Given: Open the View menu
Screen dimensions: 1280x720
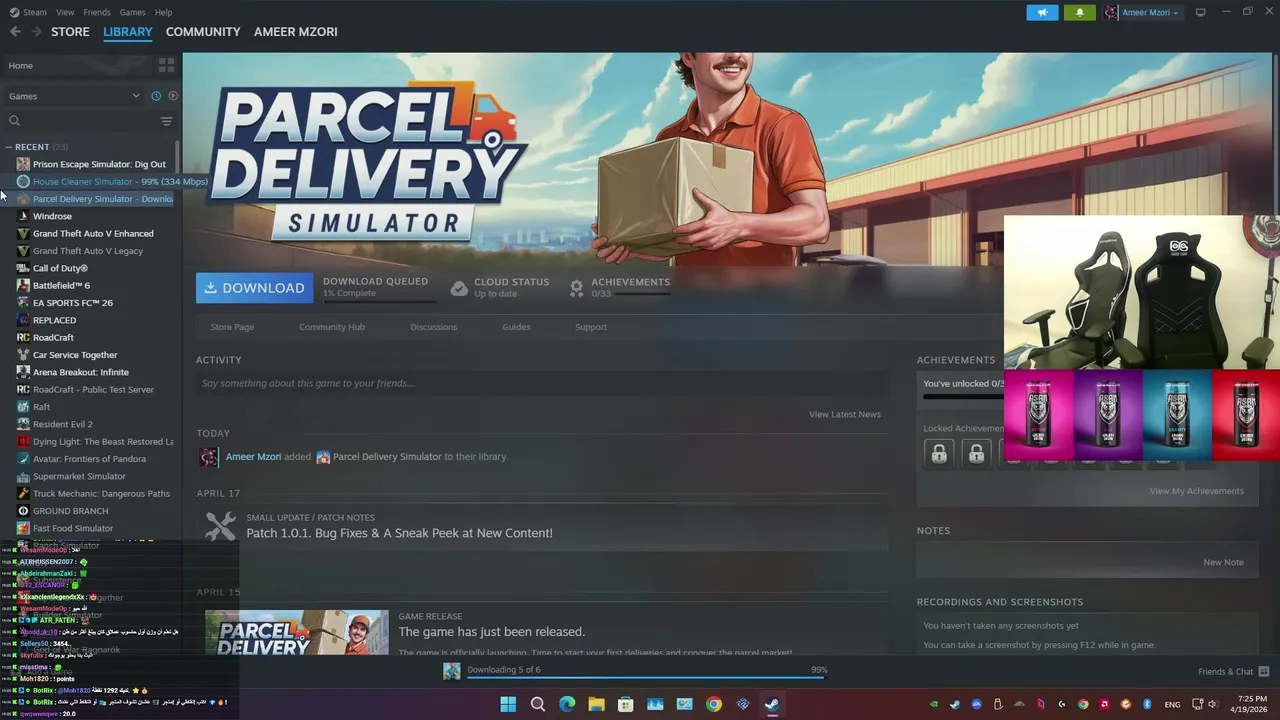Looking at the screenshot, I should pos(65,12).
